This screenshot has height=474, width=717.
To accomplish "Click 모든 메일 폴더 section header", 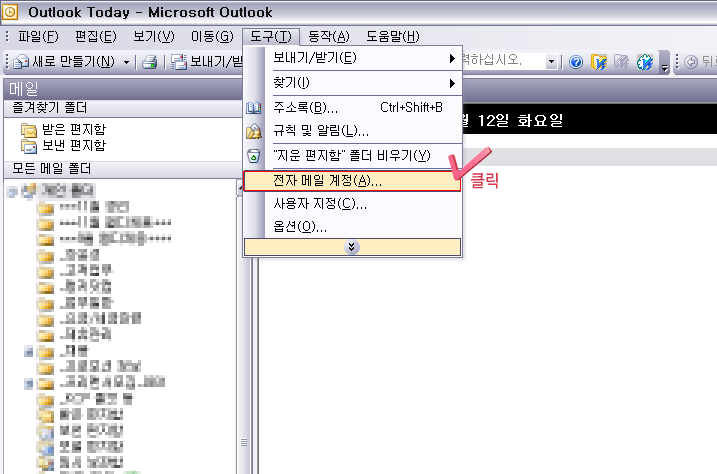I will pyautogui.click(x=123, y=169).
